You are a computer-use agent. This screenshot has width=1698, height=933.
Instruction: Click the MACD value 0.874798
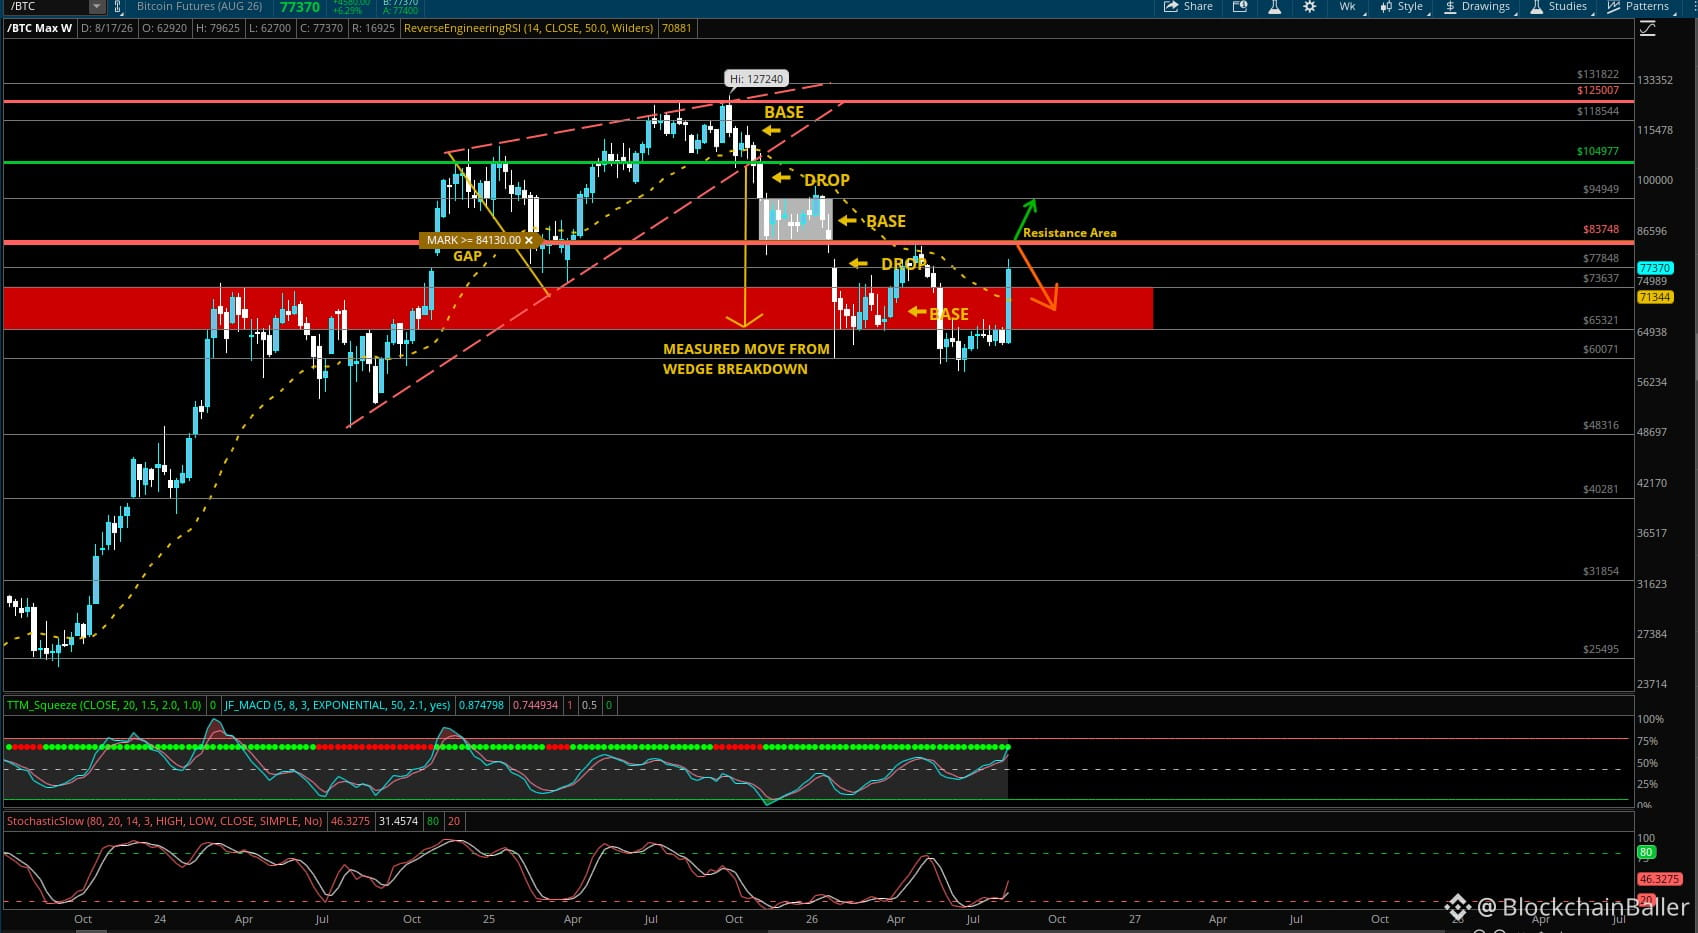coord(481,705)
